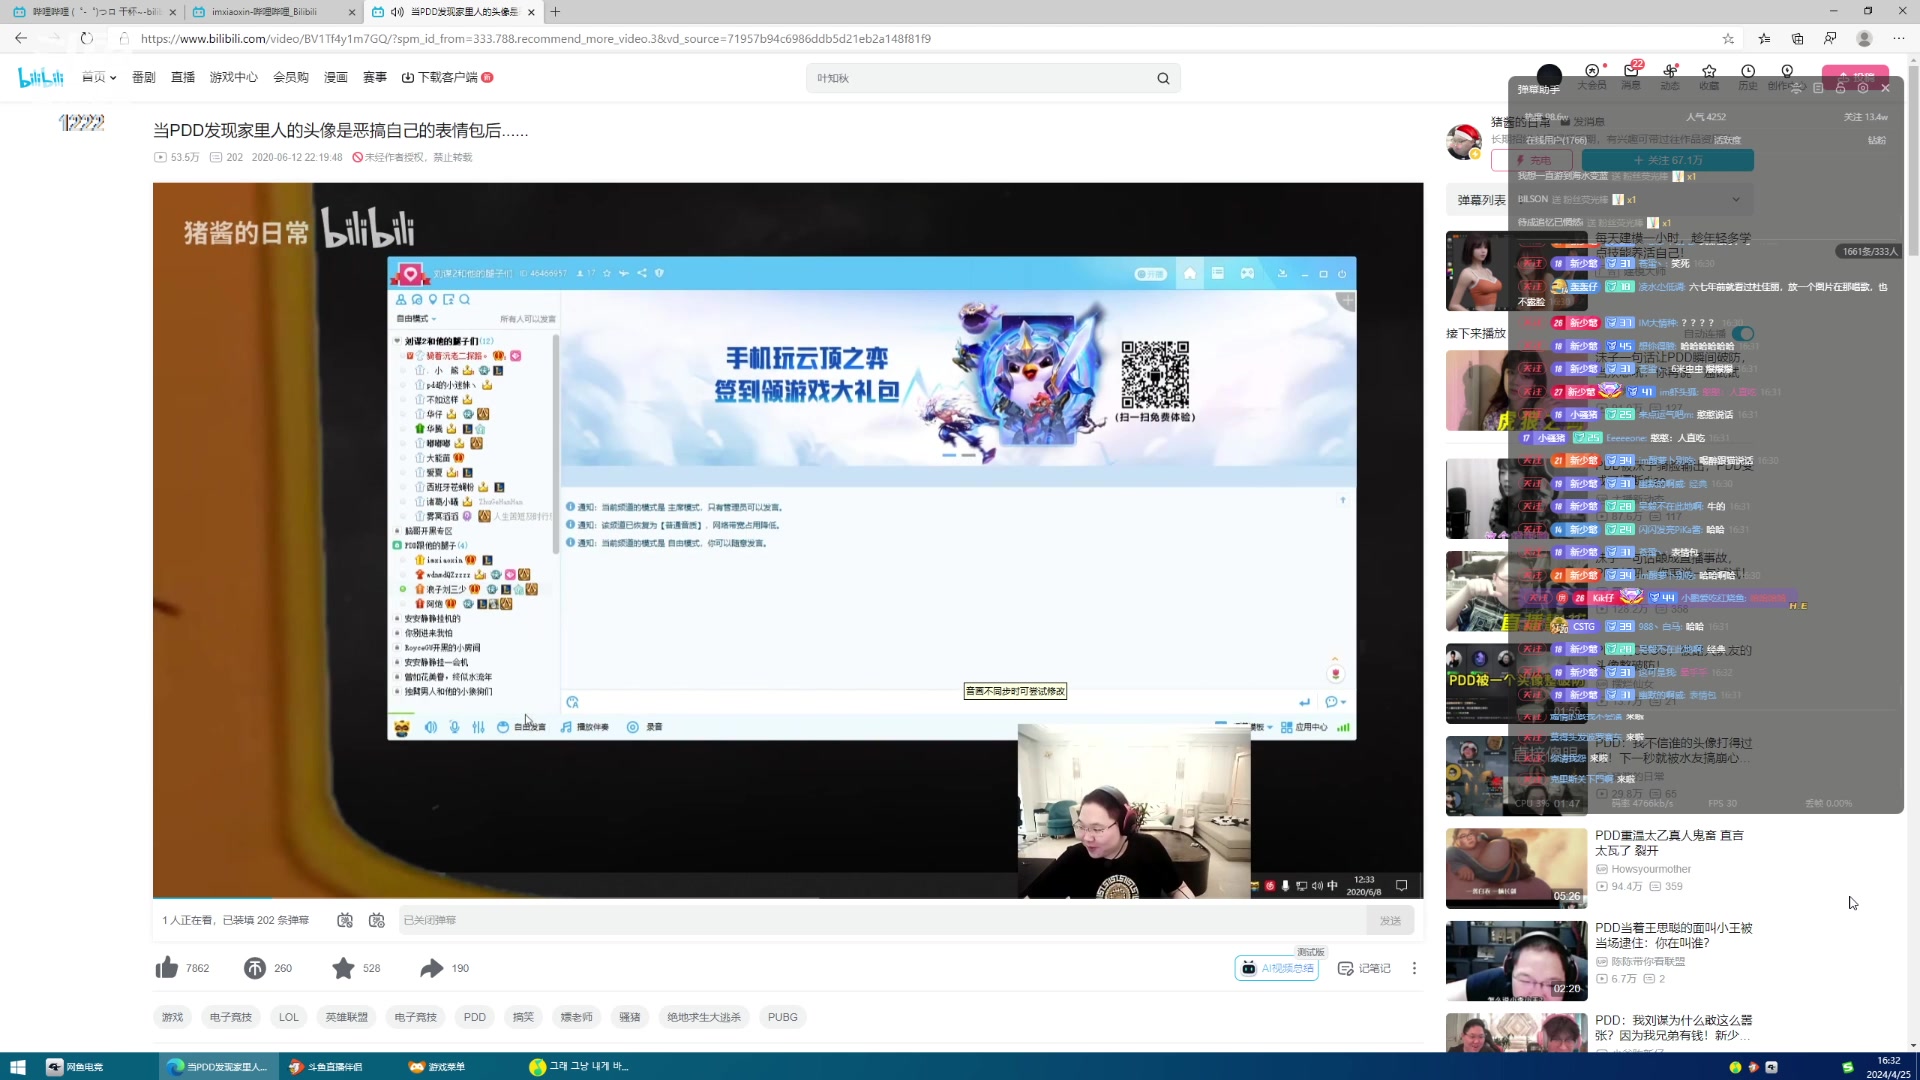
Task: Open settings gear in 弹幕助手 overlay
Action: point(1862,88)
